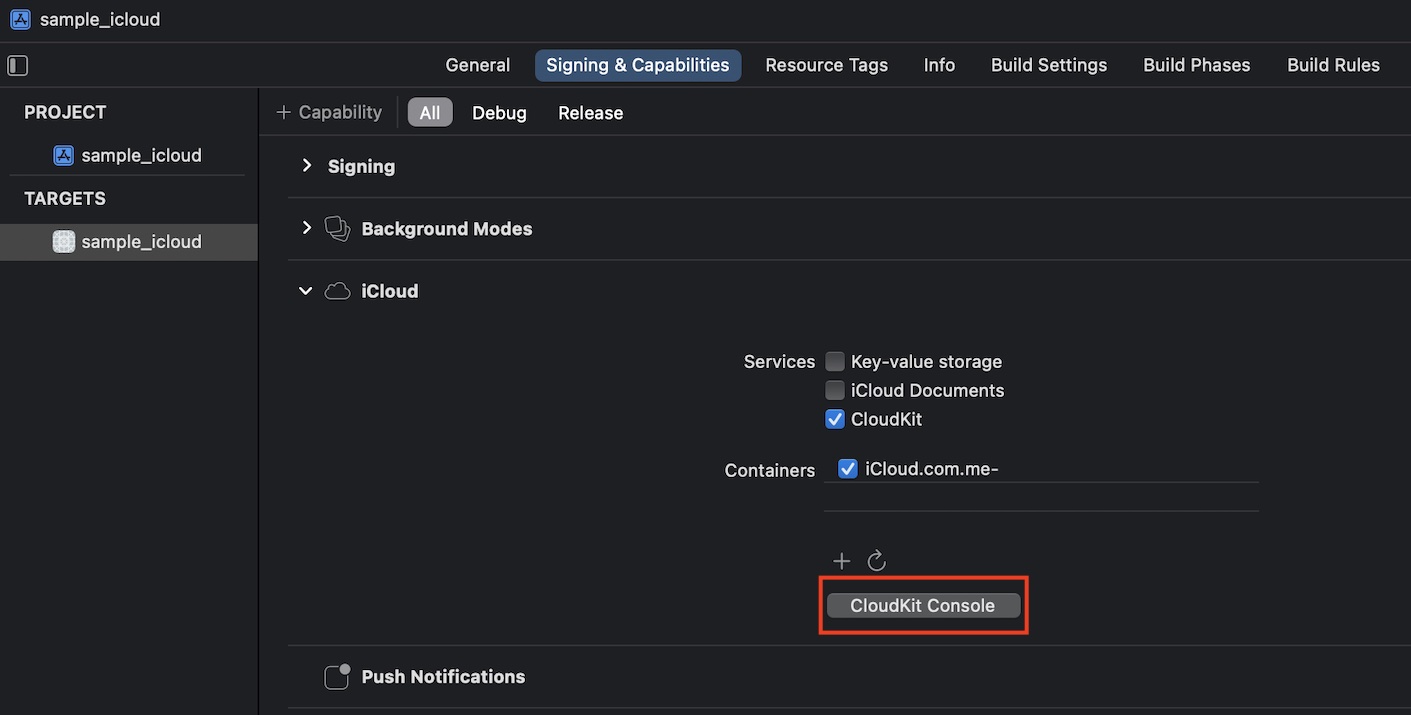Enable Key-value storage service

(x=835, y=362)
